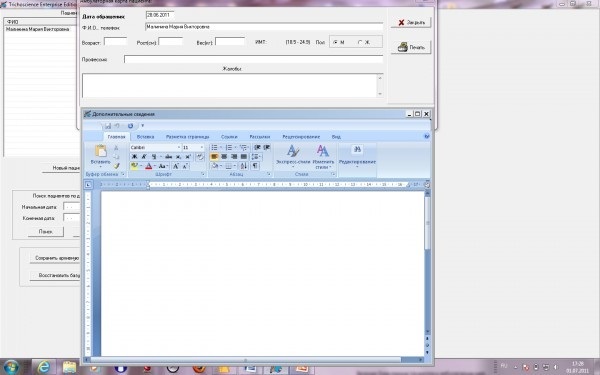This screenshot has width=600, height=375.
Task: Click the Clear Formatting icon
Action: (x=200, y=157)
